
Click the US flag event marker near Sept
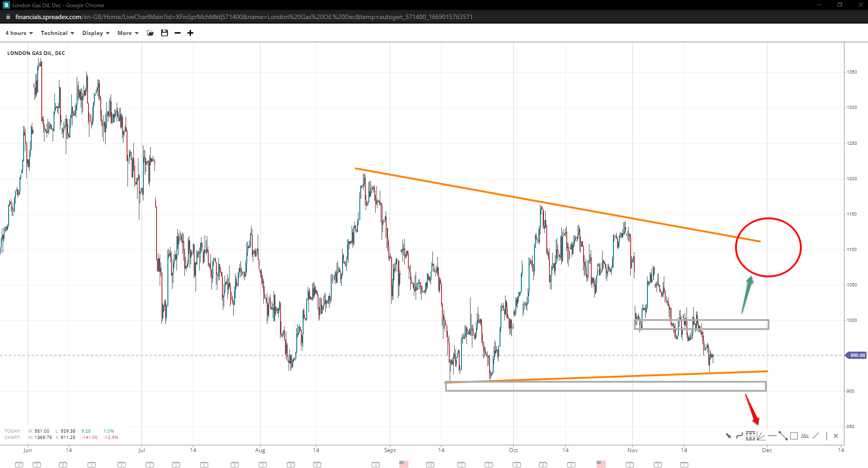[404, 464]
